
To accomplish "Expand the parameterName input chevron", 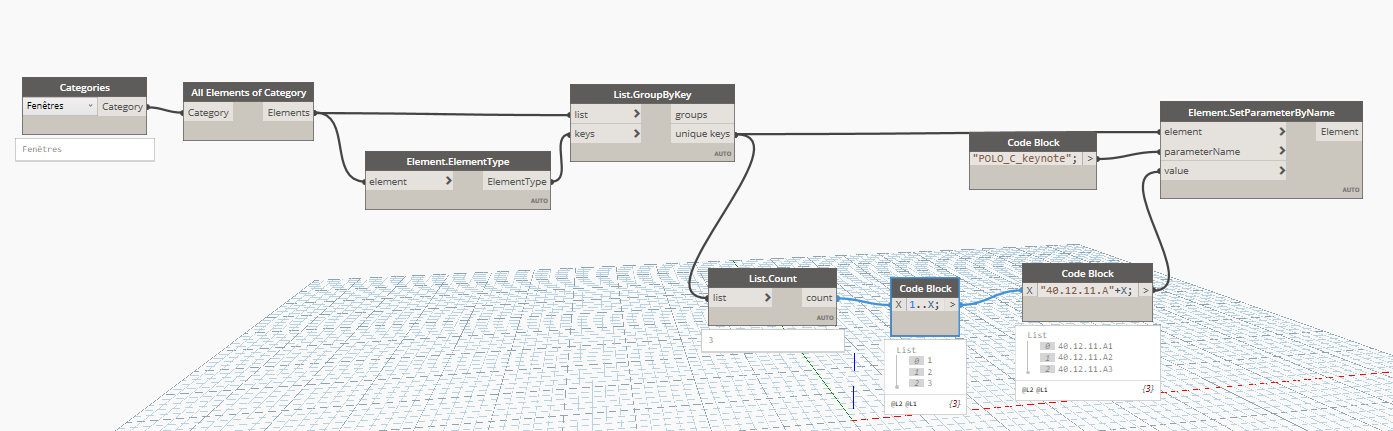I will [1282, 151].
